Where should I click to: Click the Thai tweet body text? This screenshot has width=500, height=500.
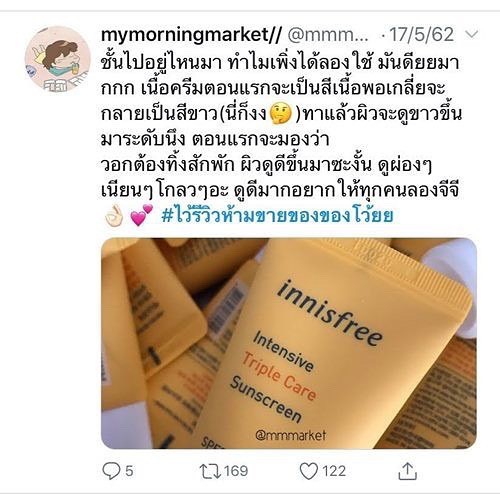(x=281, y=127)
